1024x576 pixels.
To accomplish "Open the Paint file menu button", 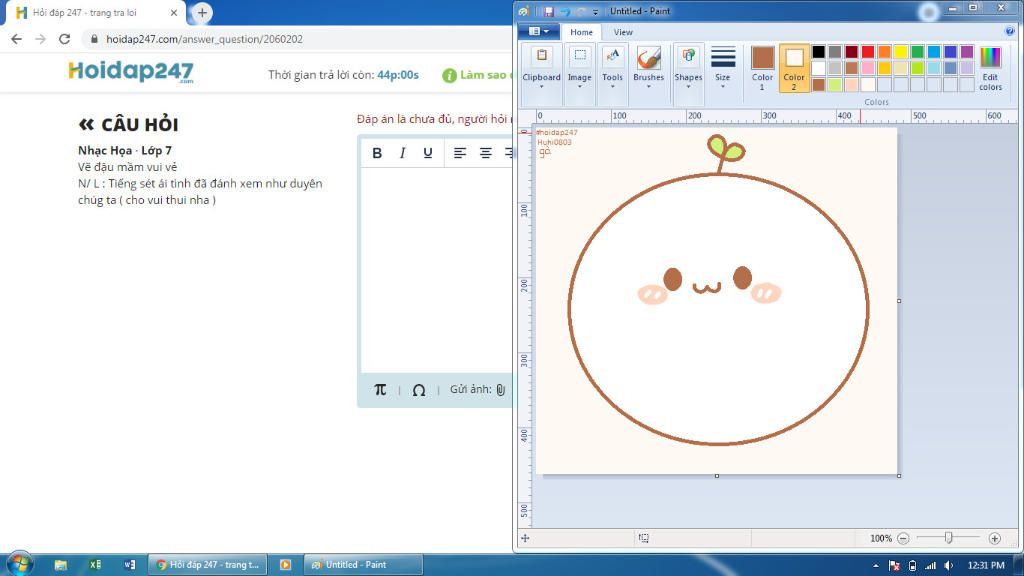I will pyautogui.click(x=539, y=31).
